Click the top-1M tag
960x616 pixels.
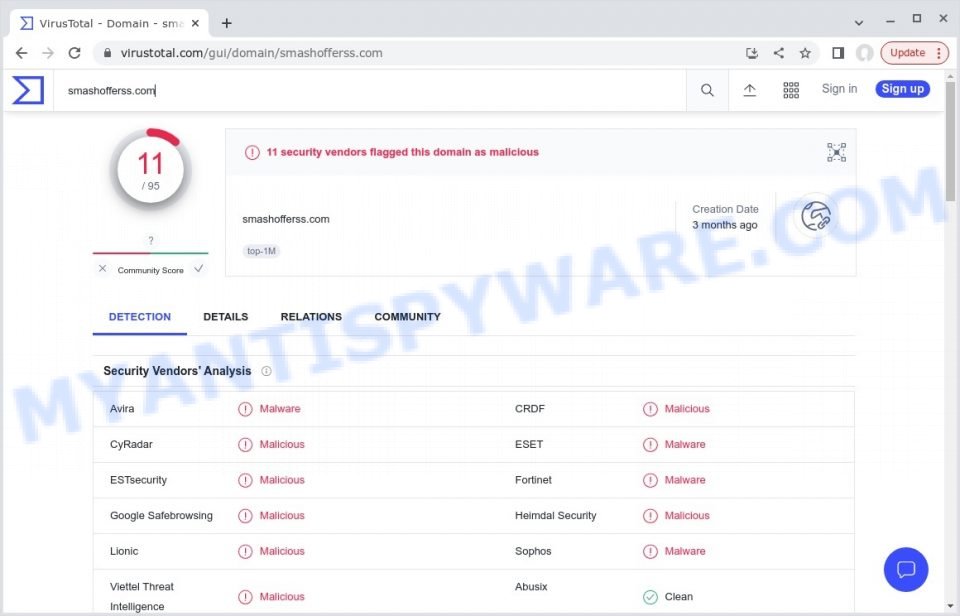point(261,251)
